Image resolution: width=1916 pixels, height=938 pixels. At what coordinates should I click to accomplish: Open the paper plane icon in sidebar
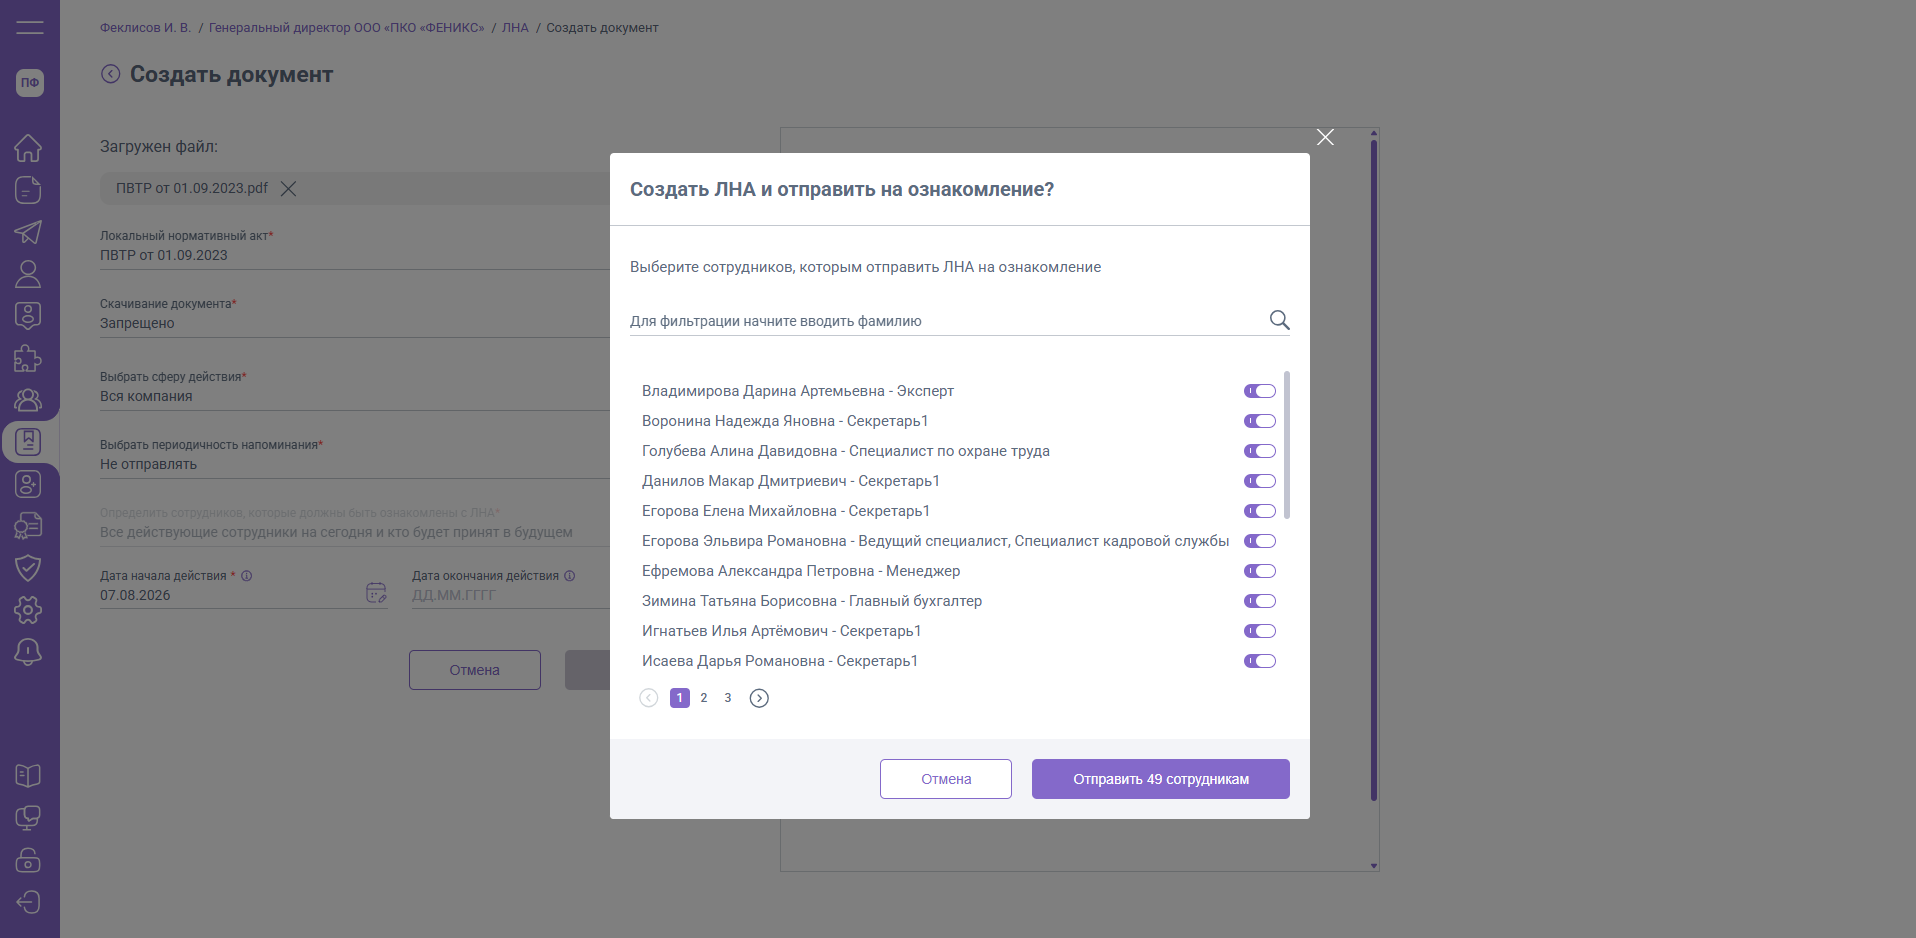(x=28, y=232)
